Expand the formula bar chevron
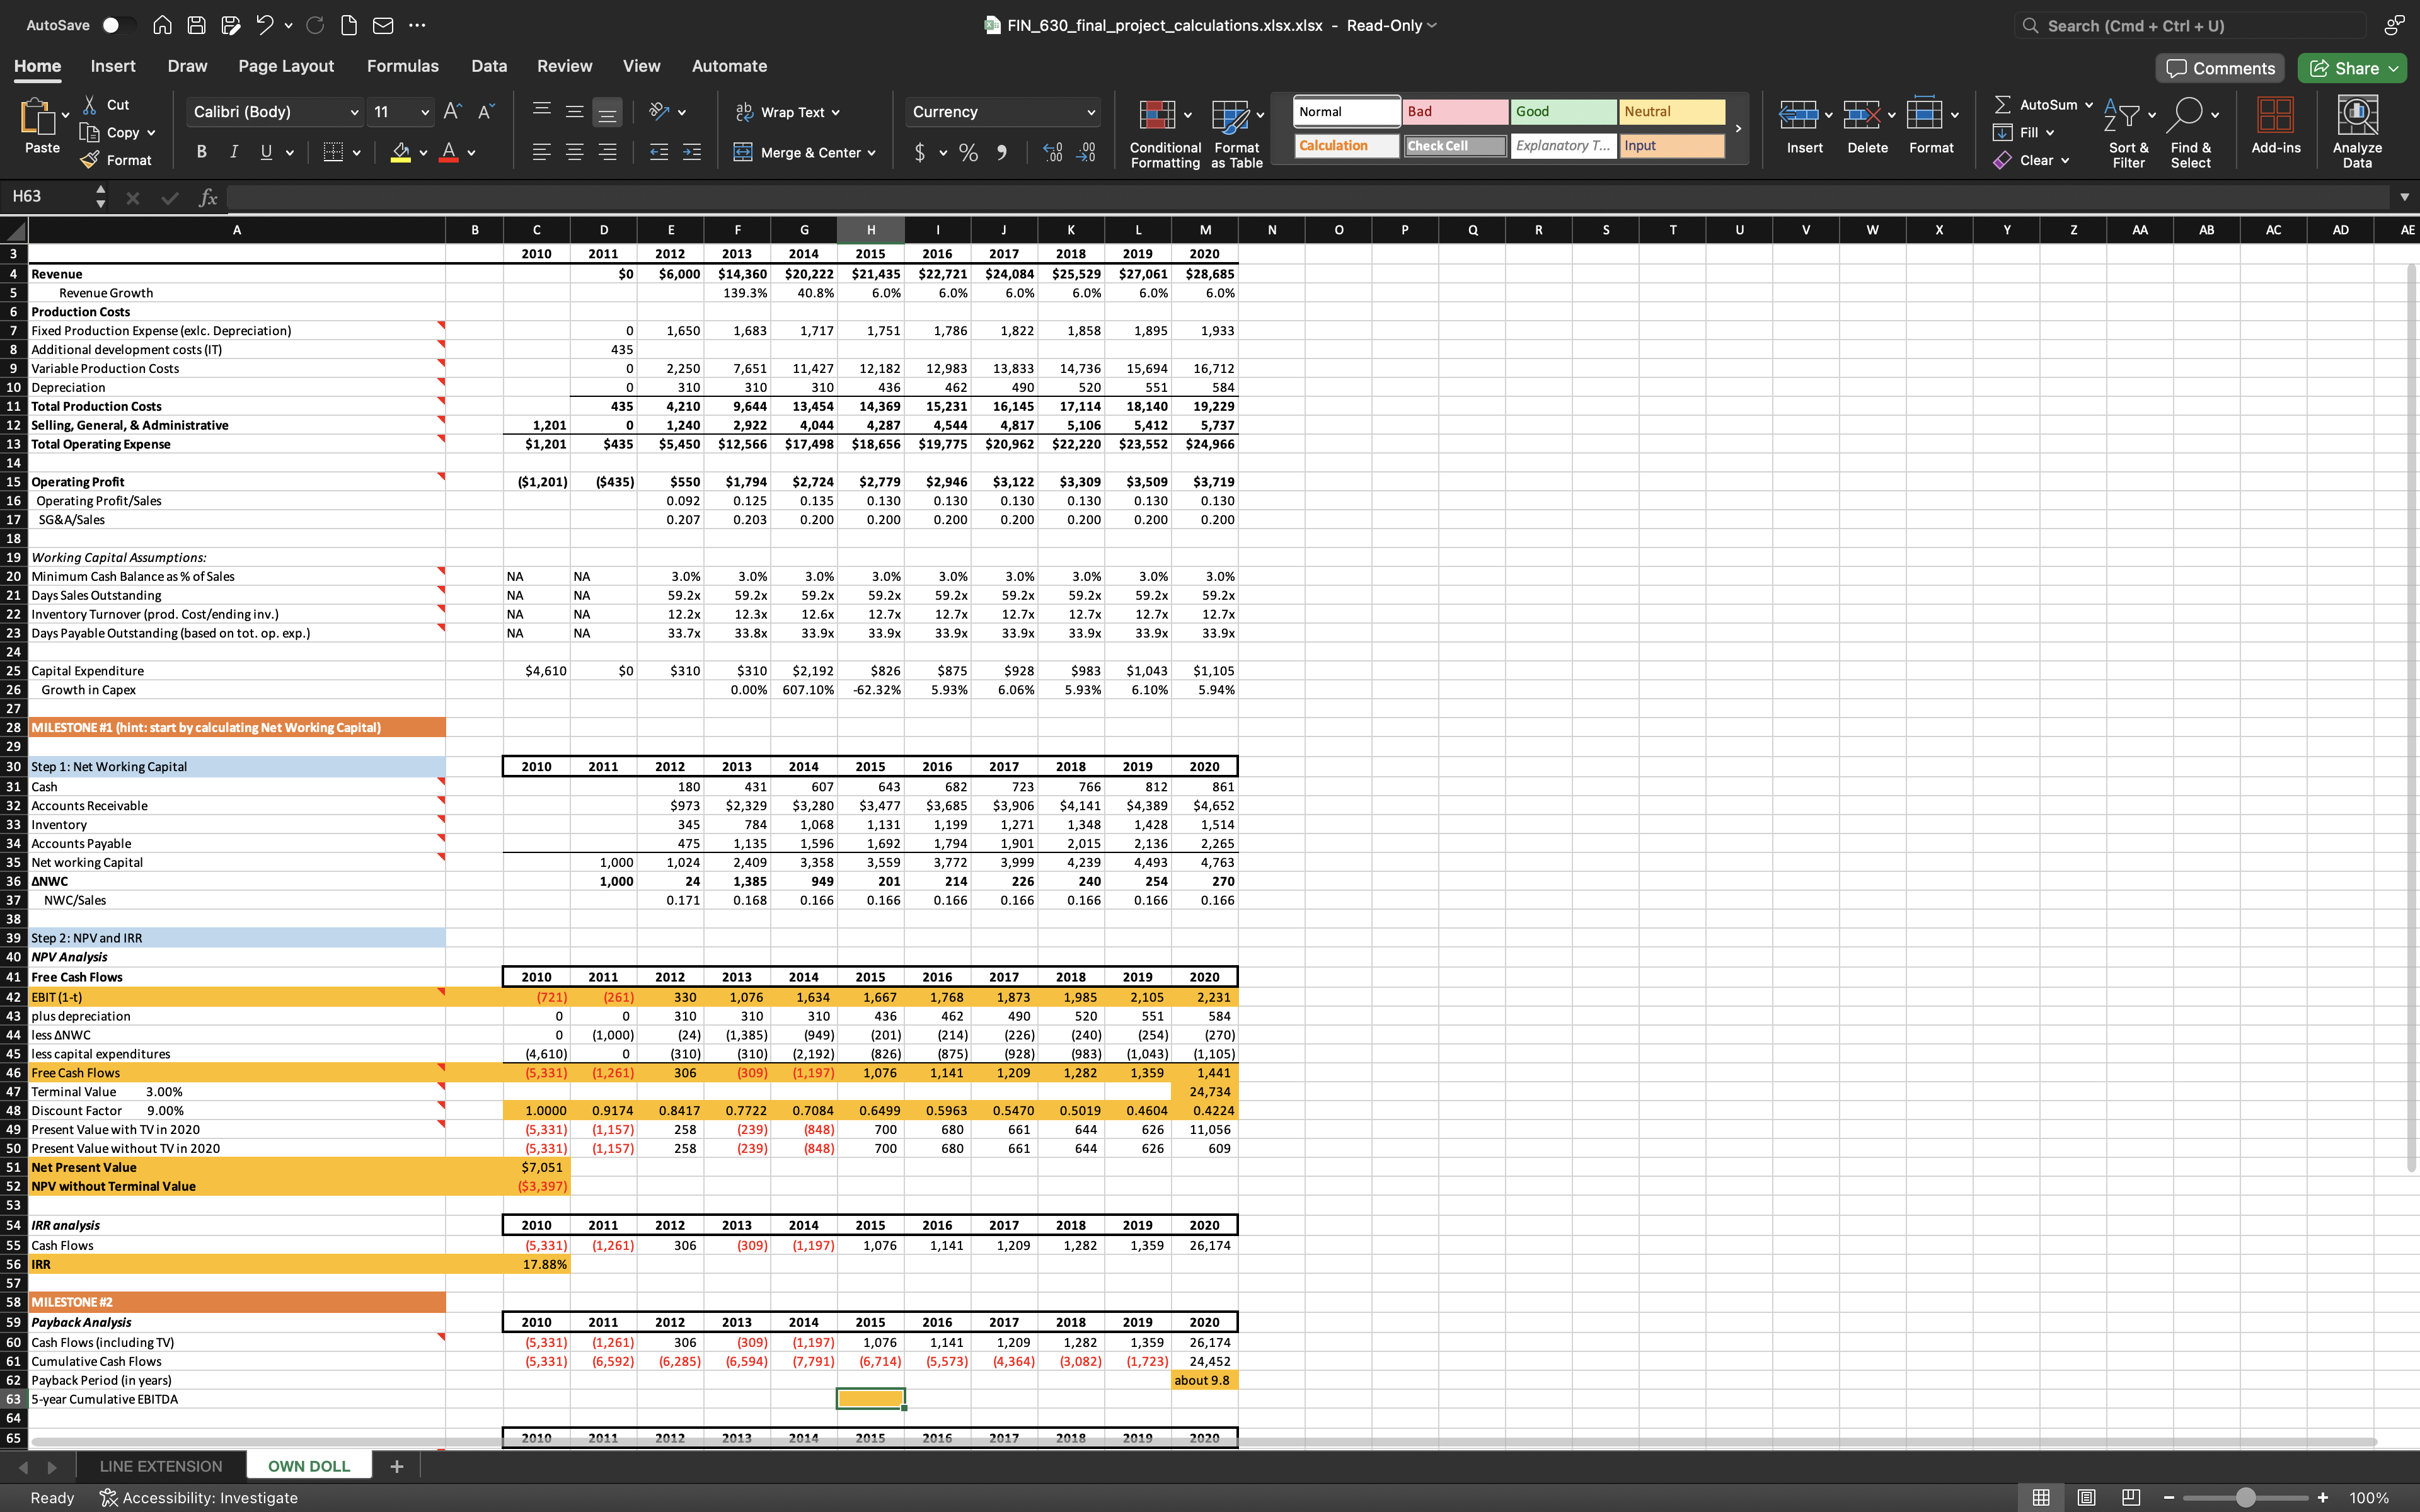The height and width of the screenshot is (1512, 2420). coord(2404,197)
